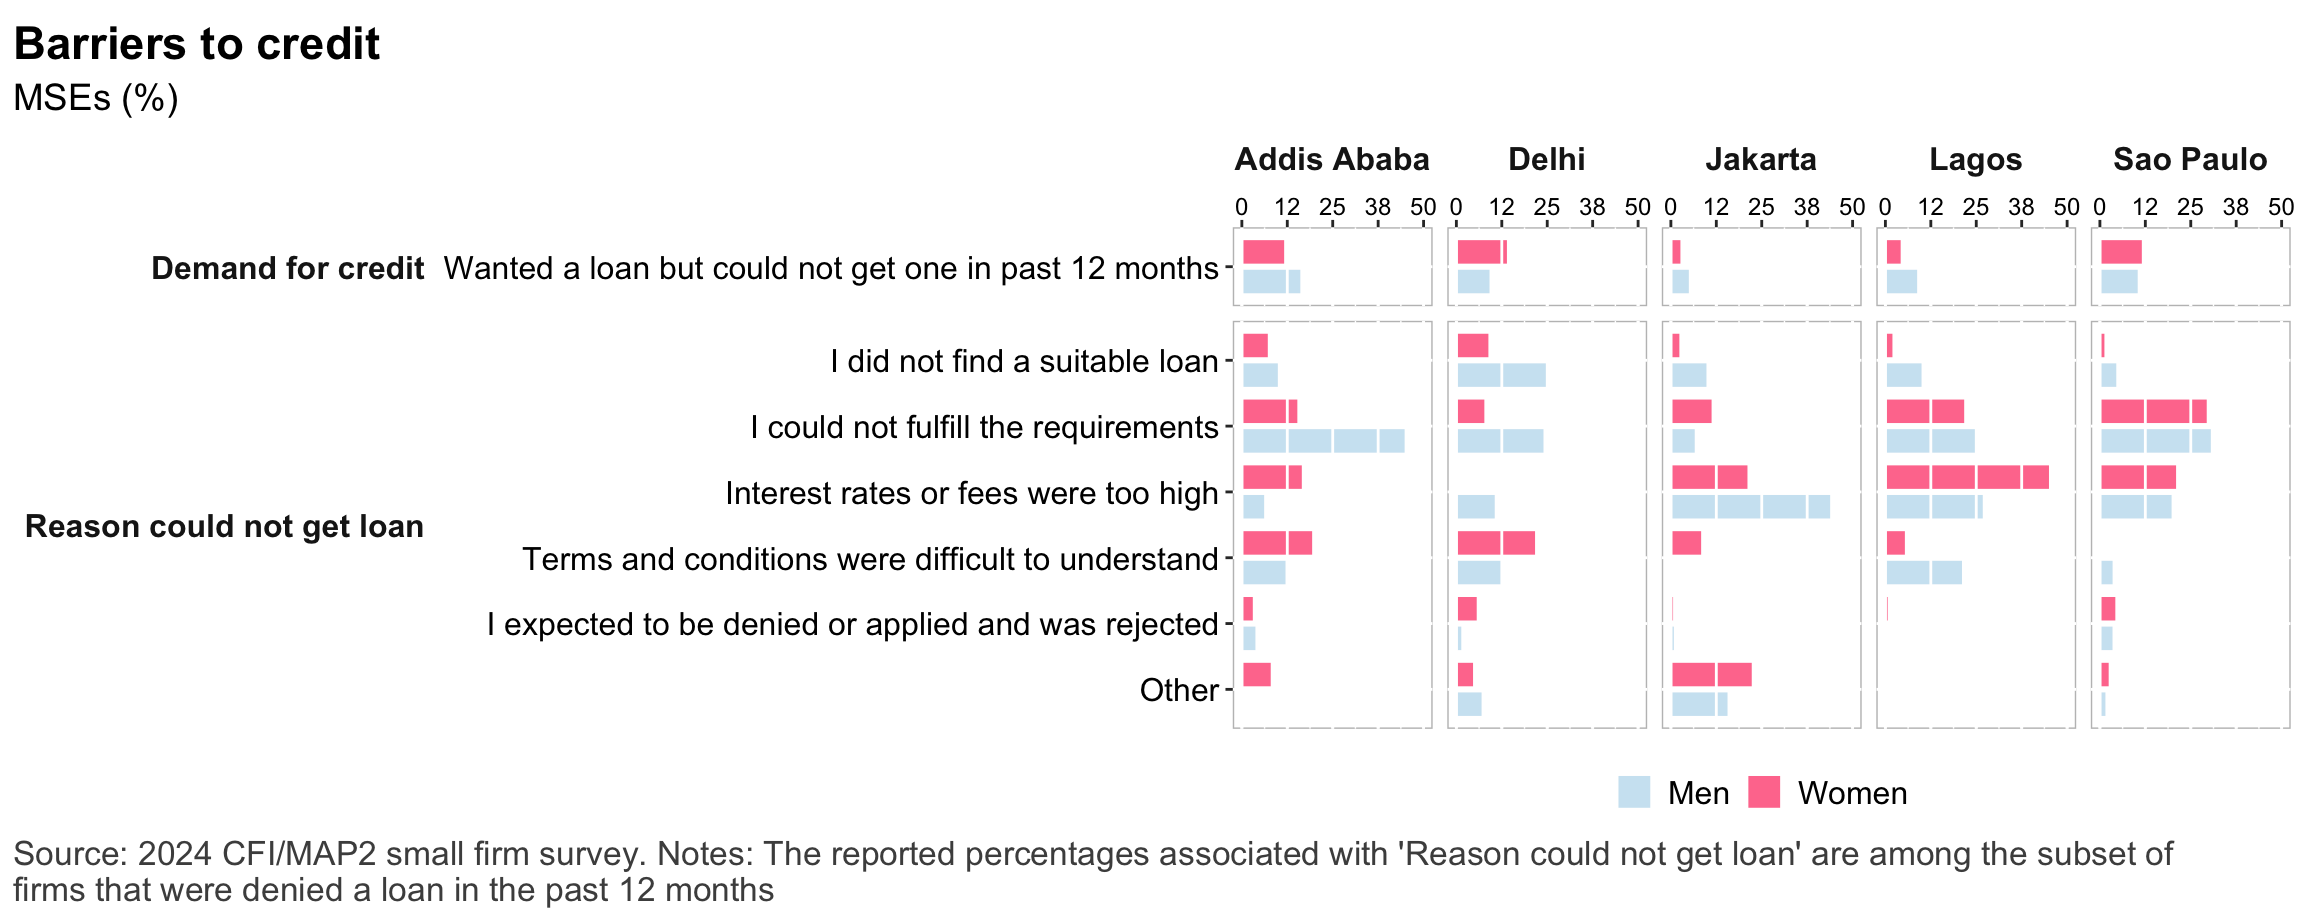Click the "Other" row label
Screen dimensions: 2304x921
(1178, 690)
